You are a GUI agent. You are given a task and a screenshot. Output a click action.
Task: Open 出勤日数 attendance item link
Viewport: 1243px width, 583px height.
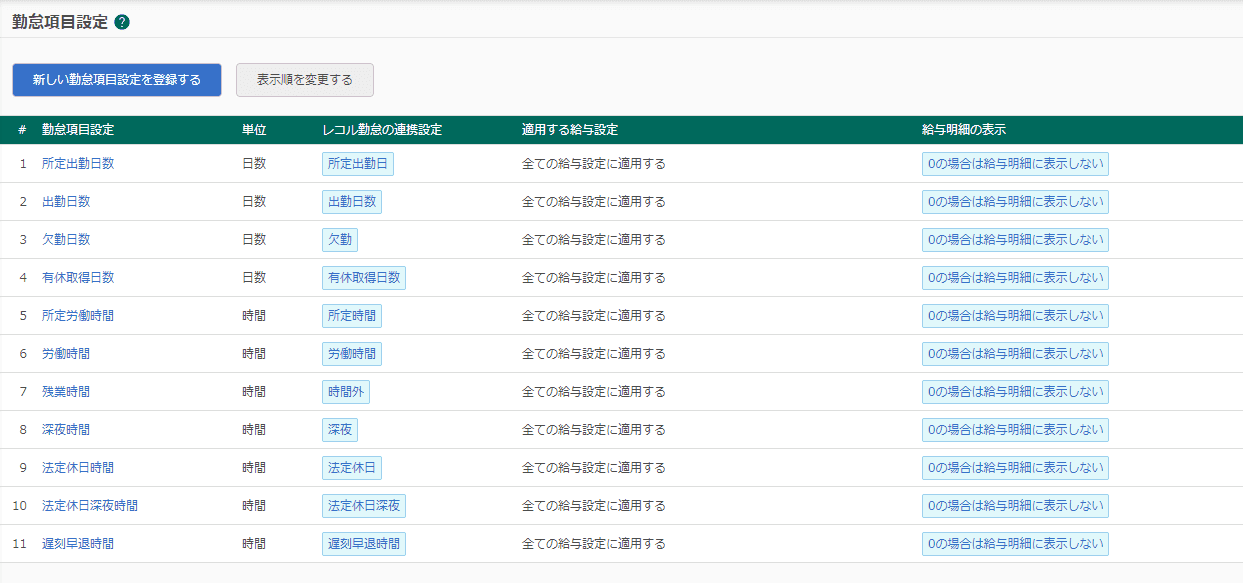point(66,202)
